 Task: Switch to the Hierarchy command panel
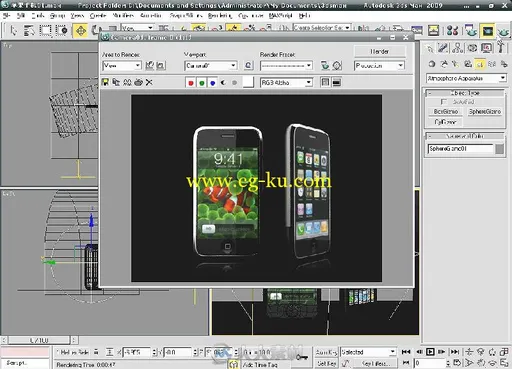click(458, 48)
